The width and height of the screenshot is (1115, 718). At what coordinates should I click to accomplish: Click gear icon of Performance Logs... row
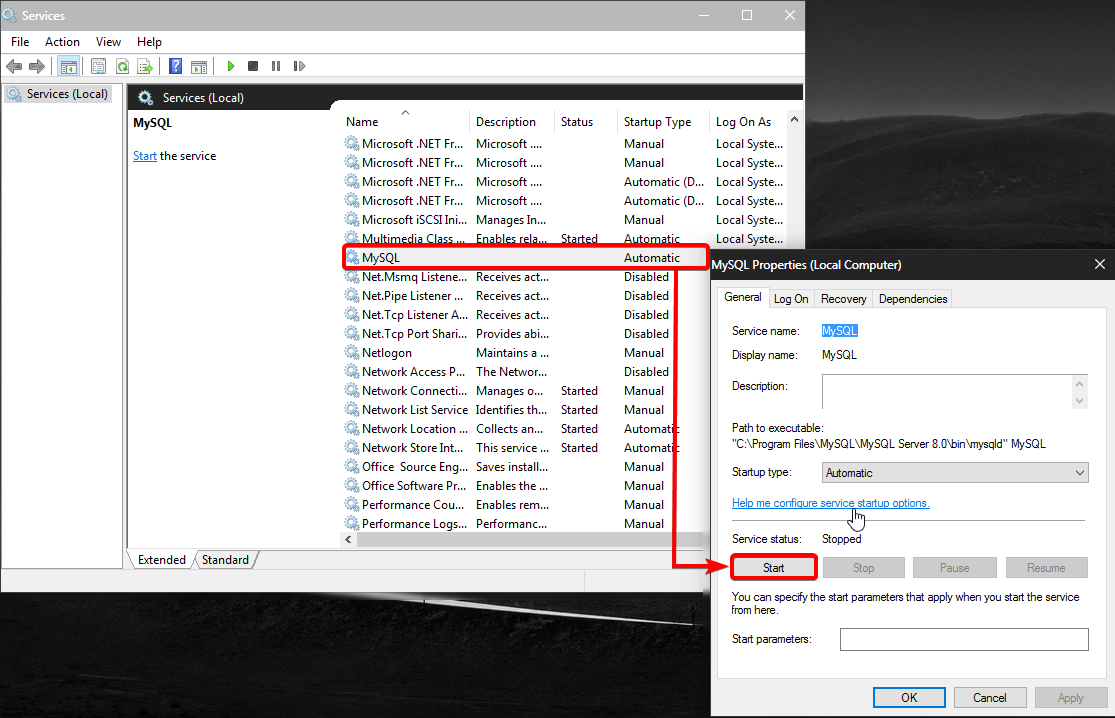click(352, 523)
